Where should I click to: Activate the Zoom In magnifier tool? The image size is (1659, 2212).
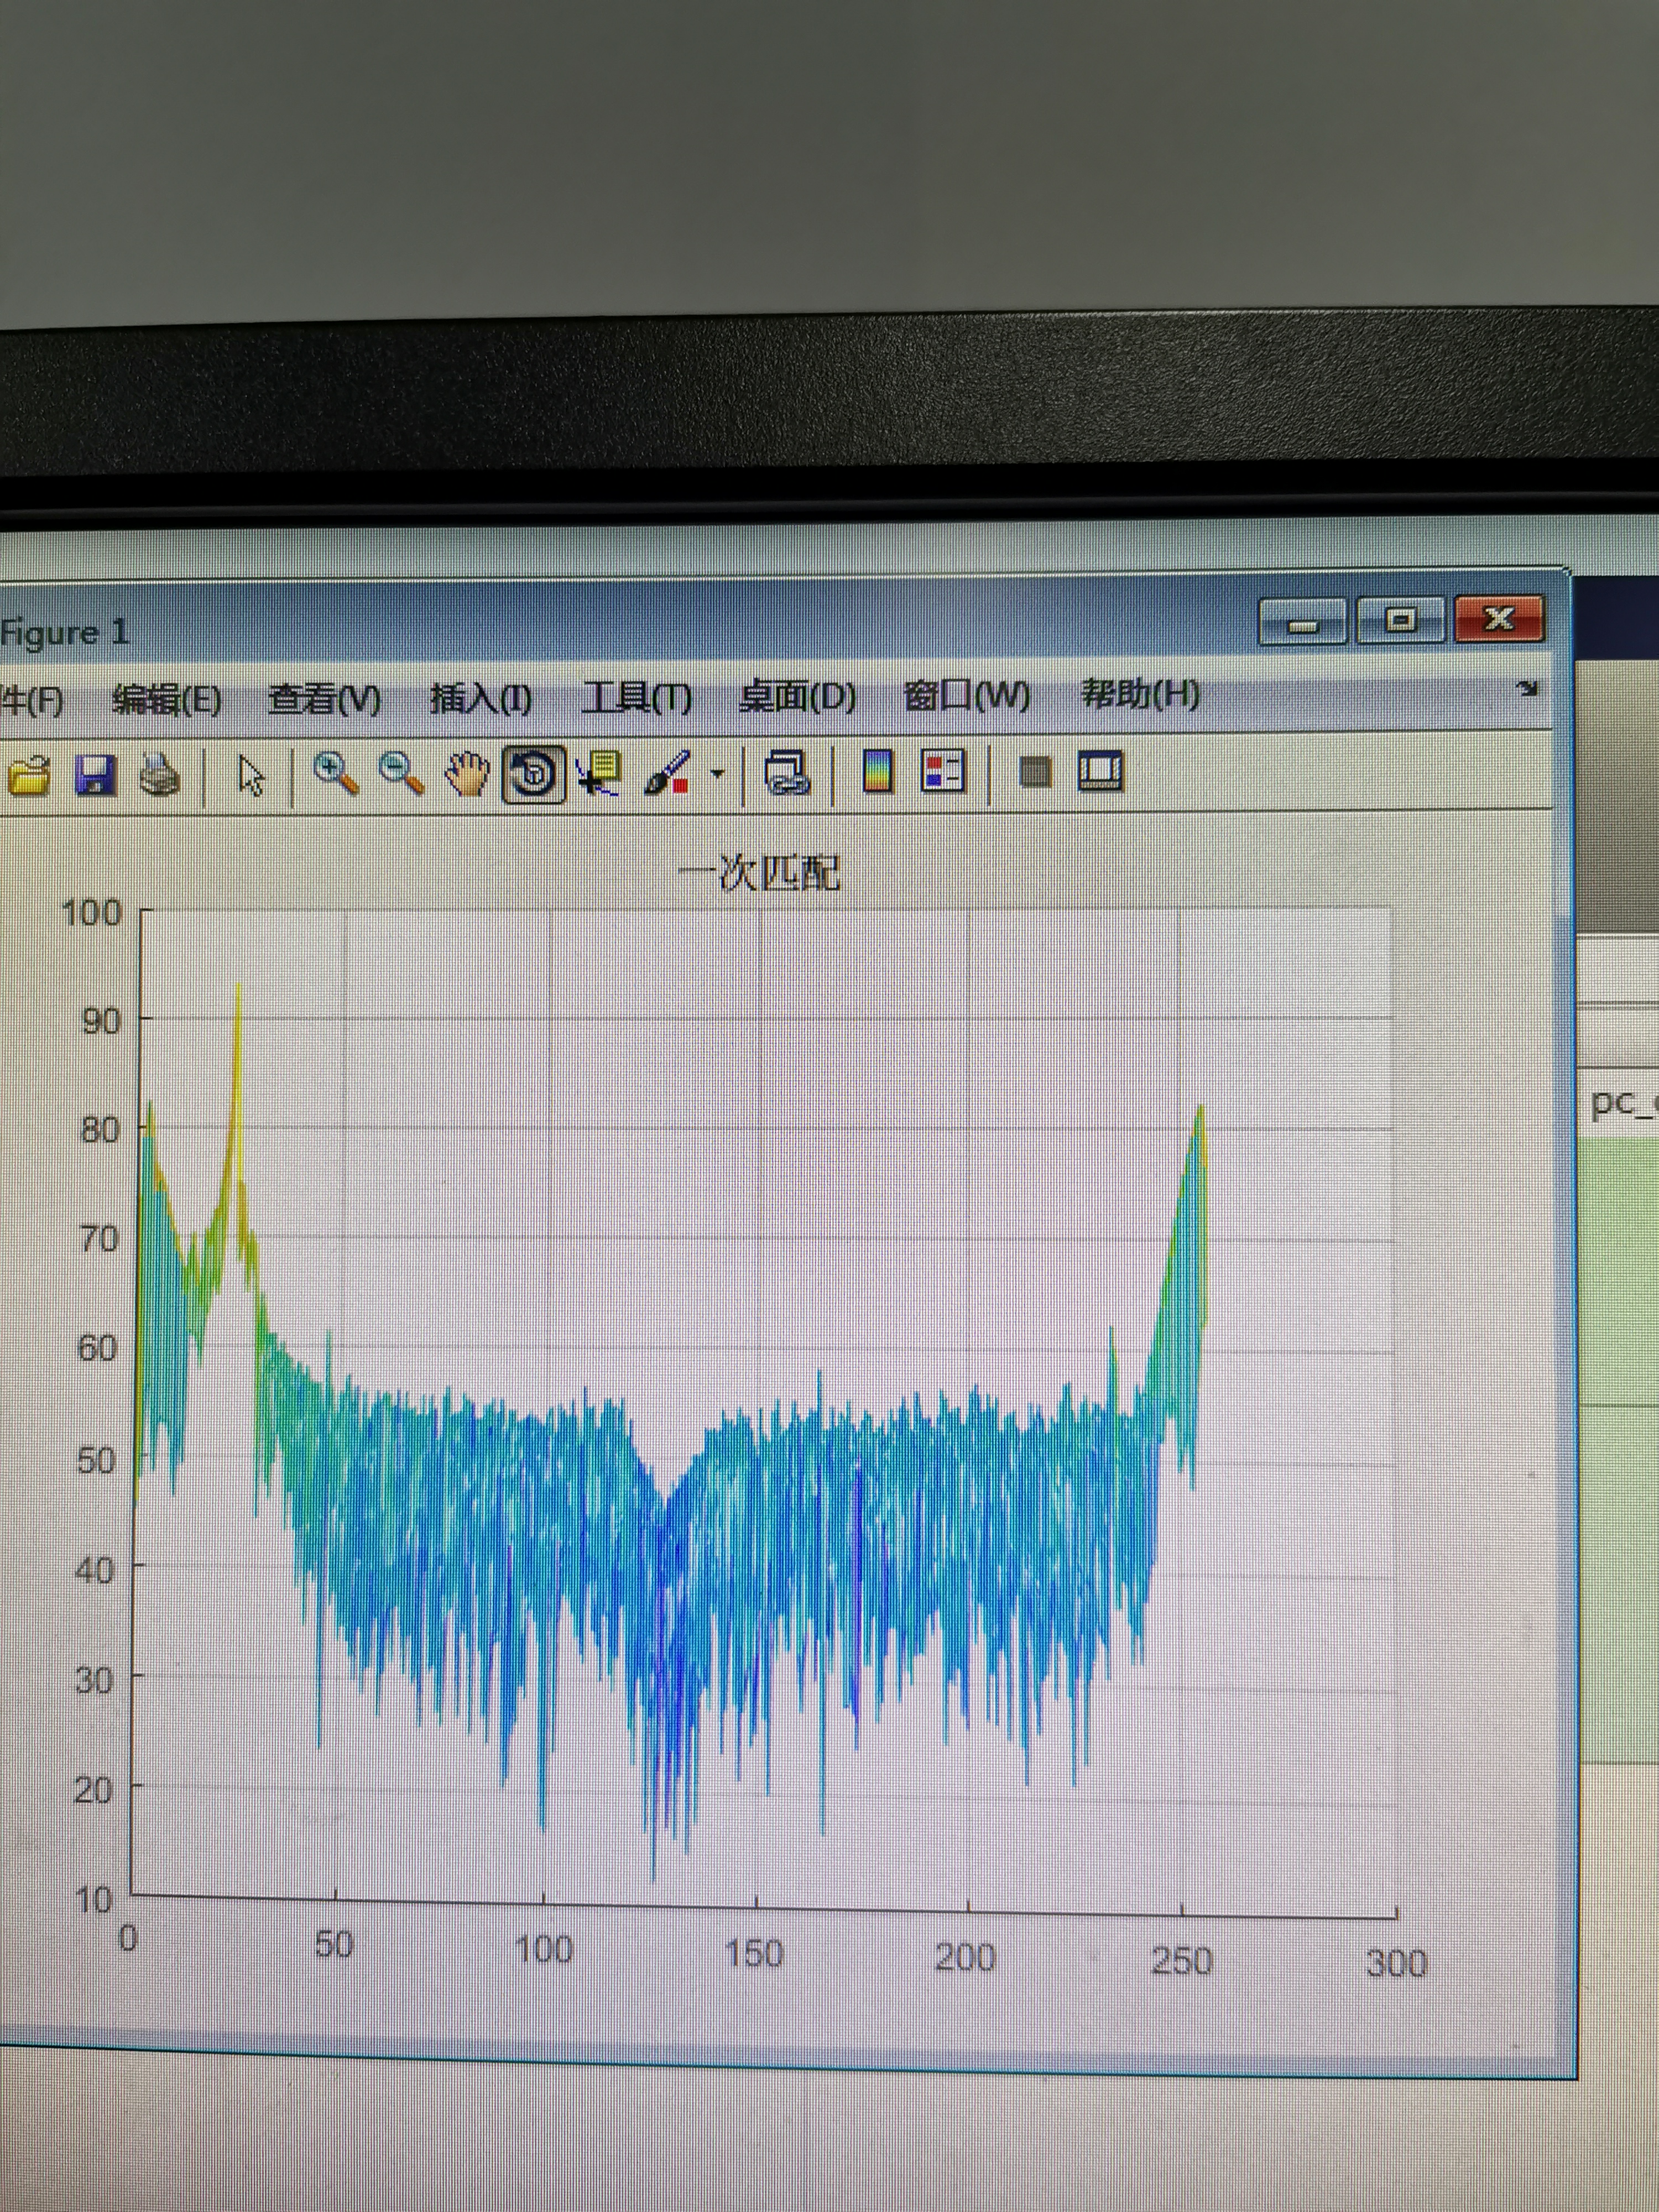[335, 773]
